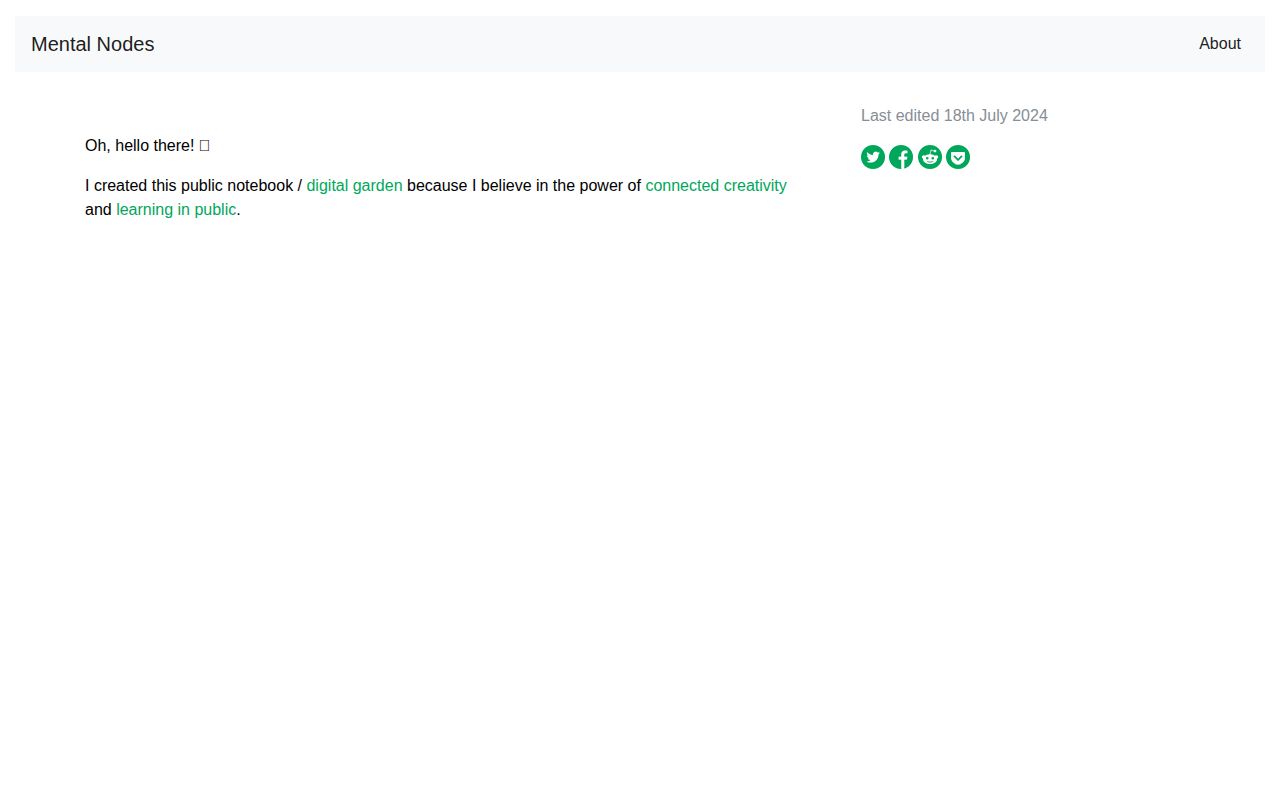
Task: Click the word "Nodes" in site title
Action: (125, 44)
